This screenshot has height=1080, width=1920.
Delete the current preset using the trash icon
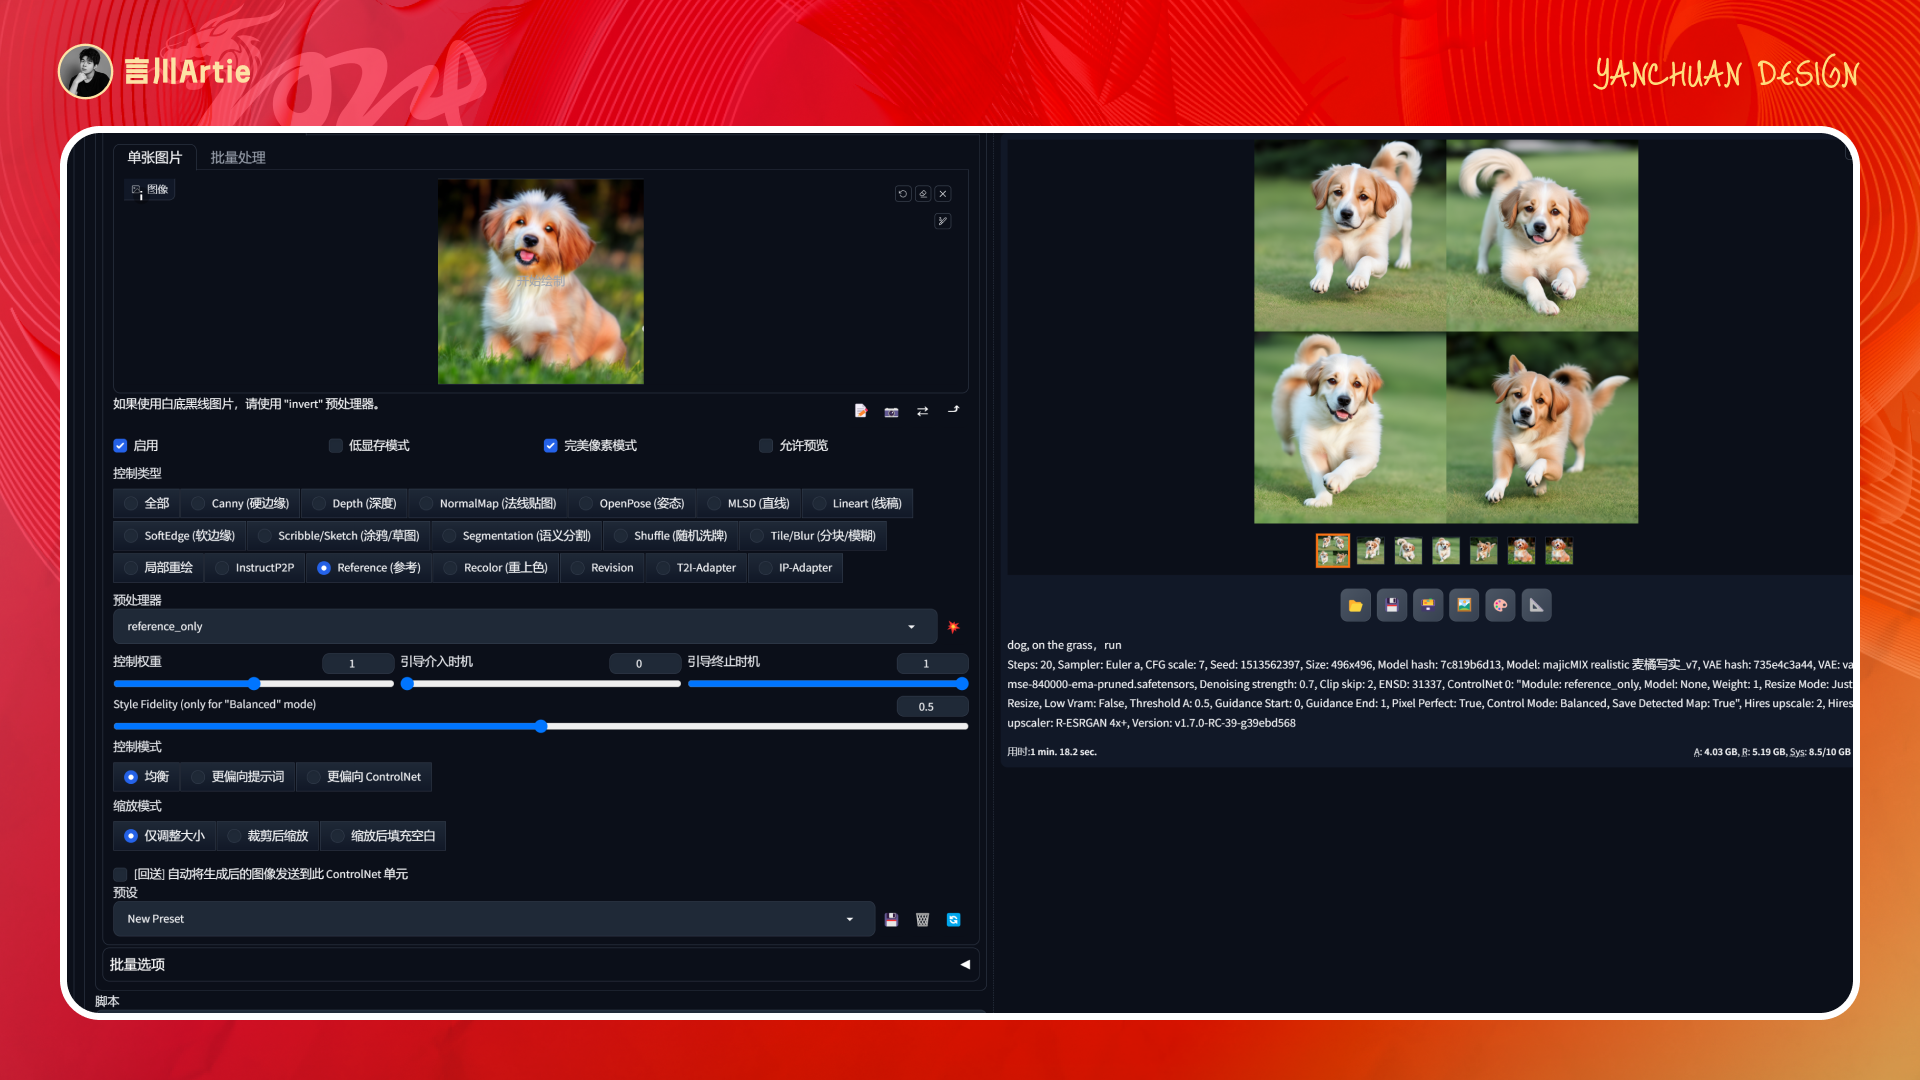[x=922, y=919]
